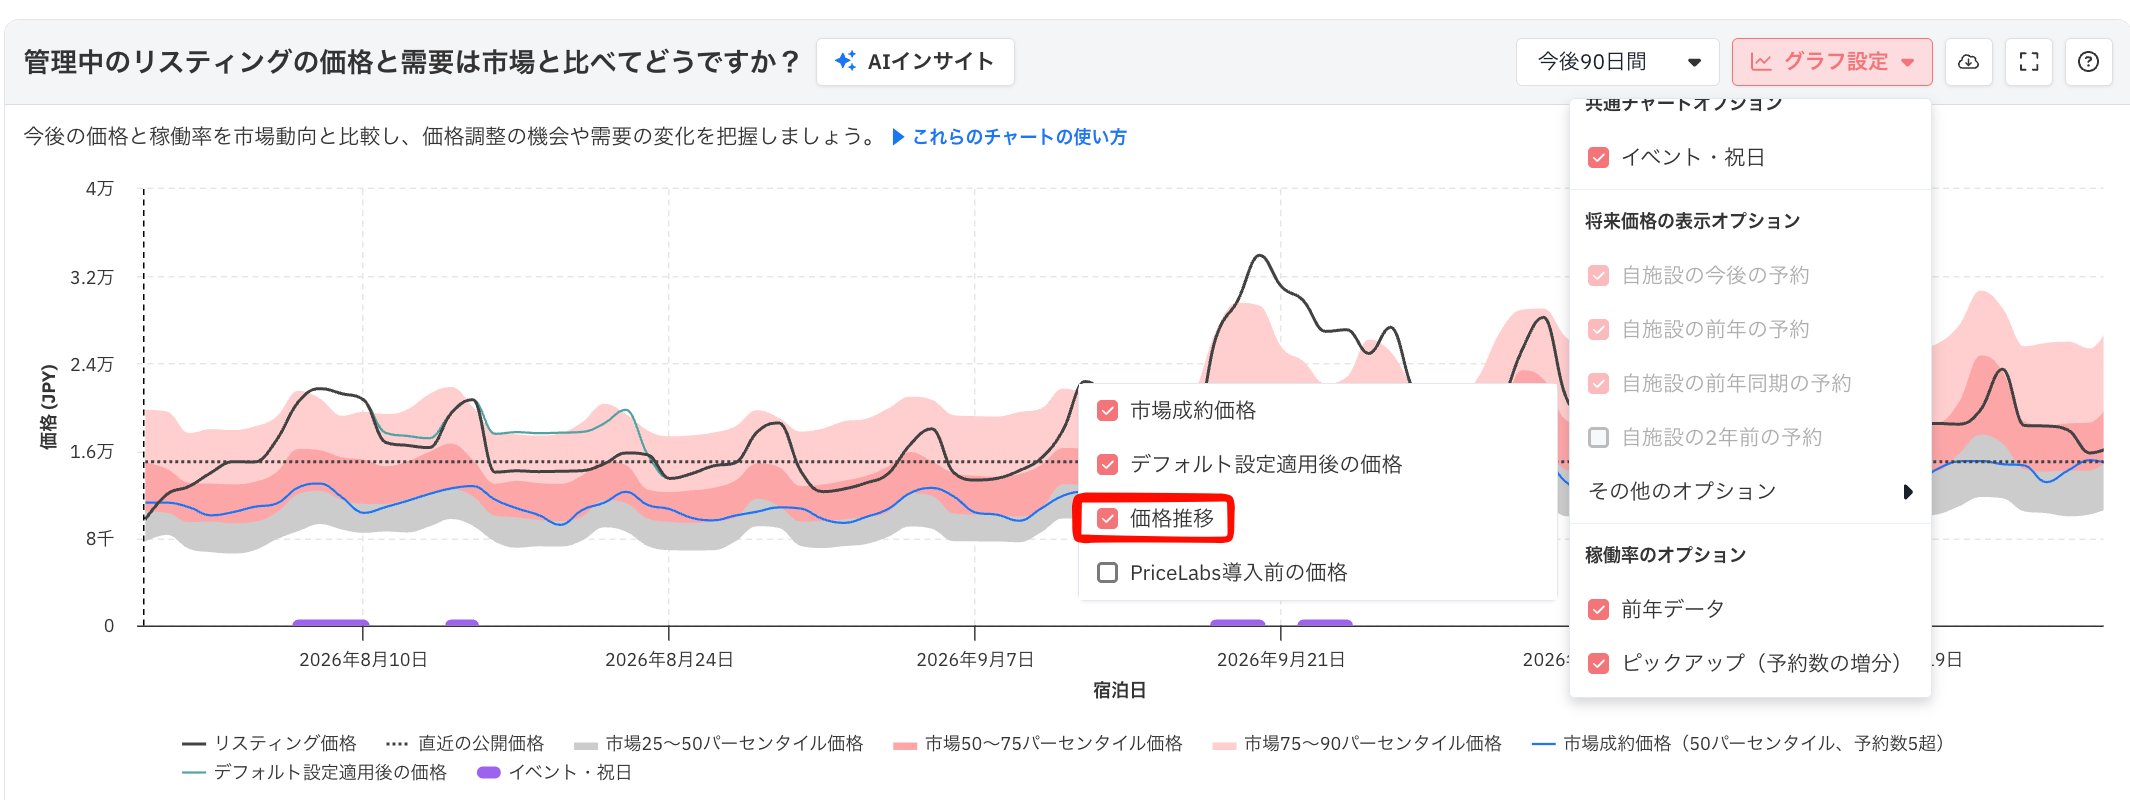The height and width of the screenshot is (800, 2130).
Task: Enable PriceLabs導入前の価格 checkbox
Action: coord(1107,572)
